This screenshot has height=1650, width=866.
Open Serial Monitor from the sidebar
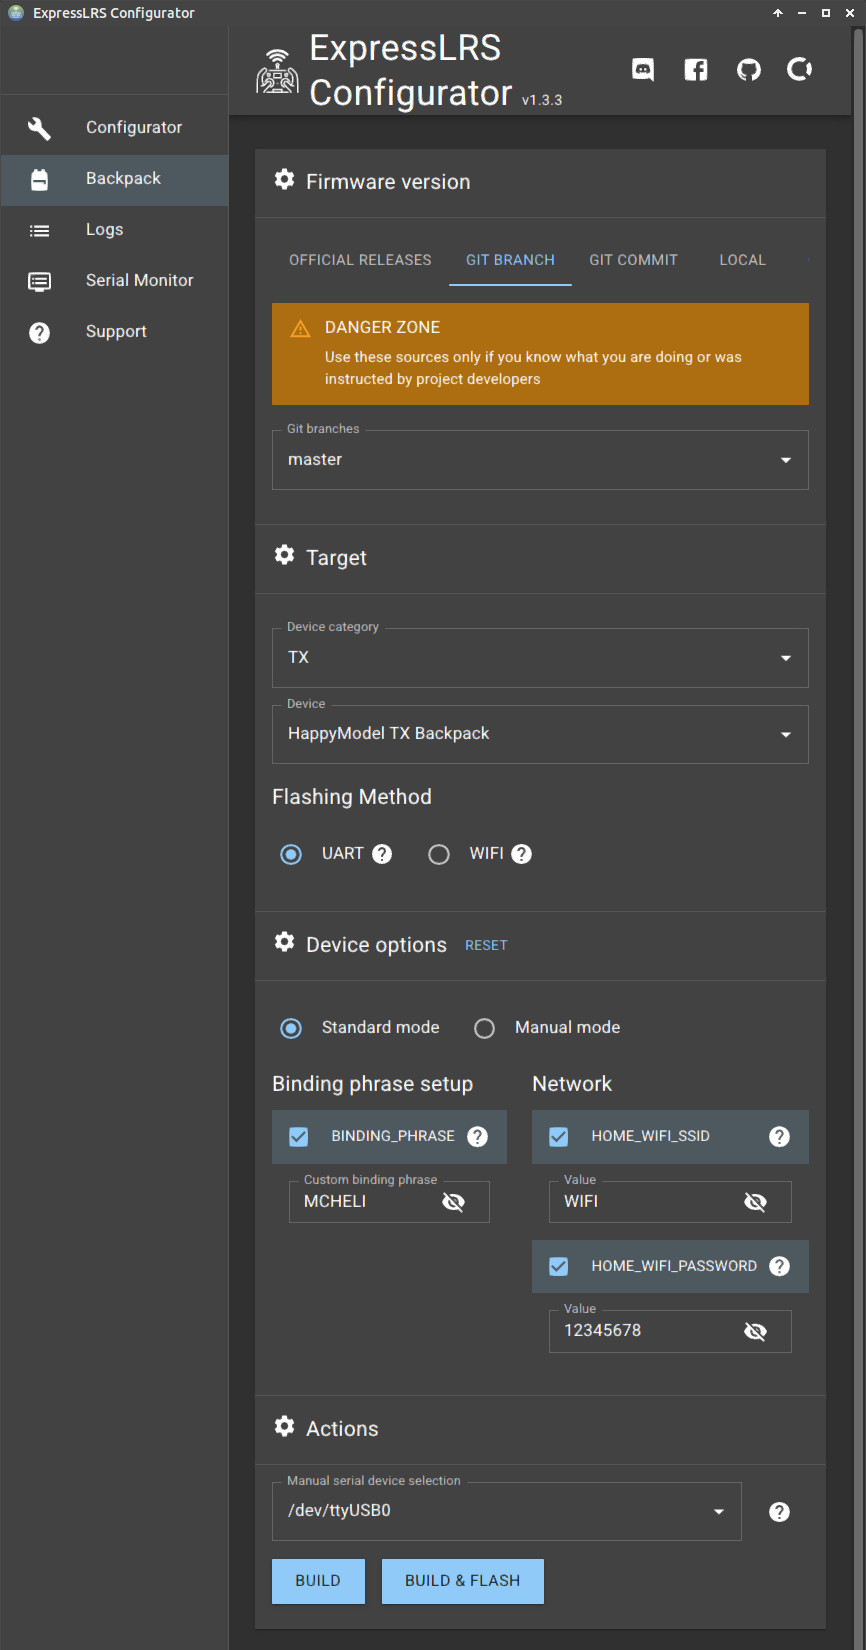click(x=139, y=281)
